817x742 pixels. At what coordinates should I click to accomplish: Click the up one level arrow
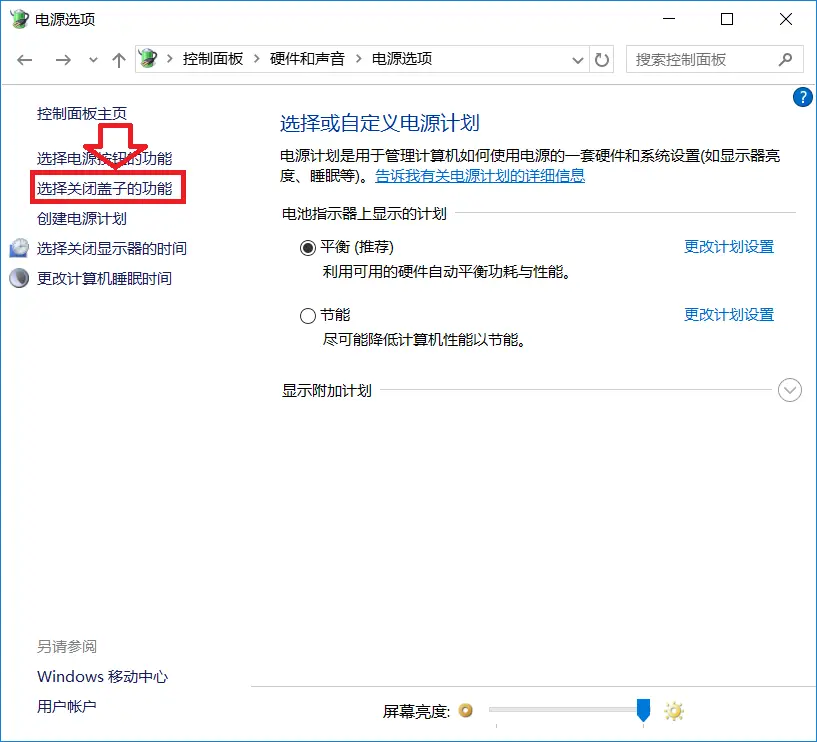(x=118, y=60)
